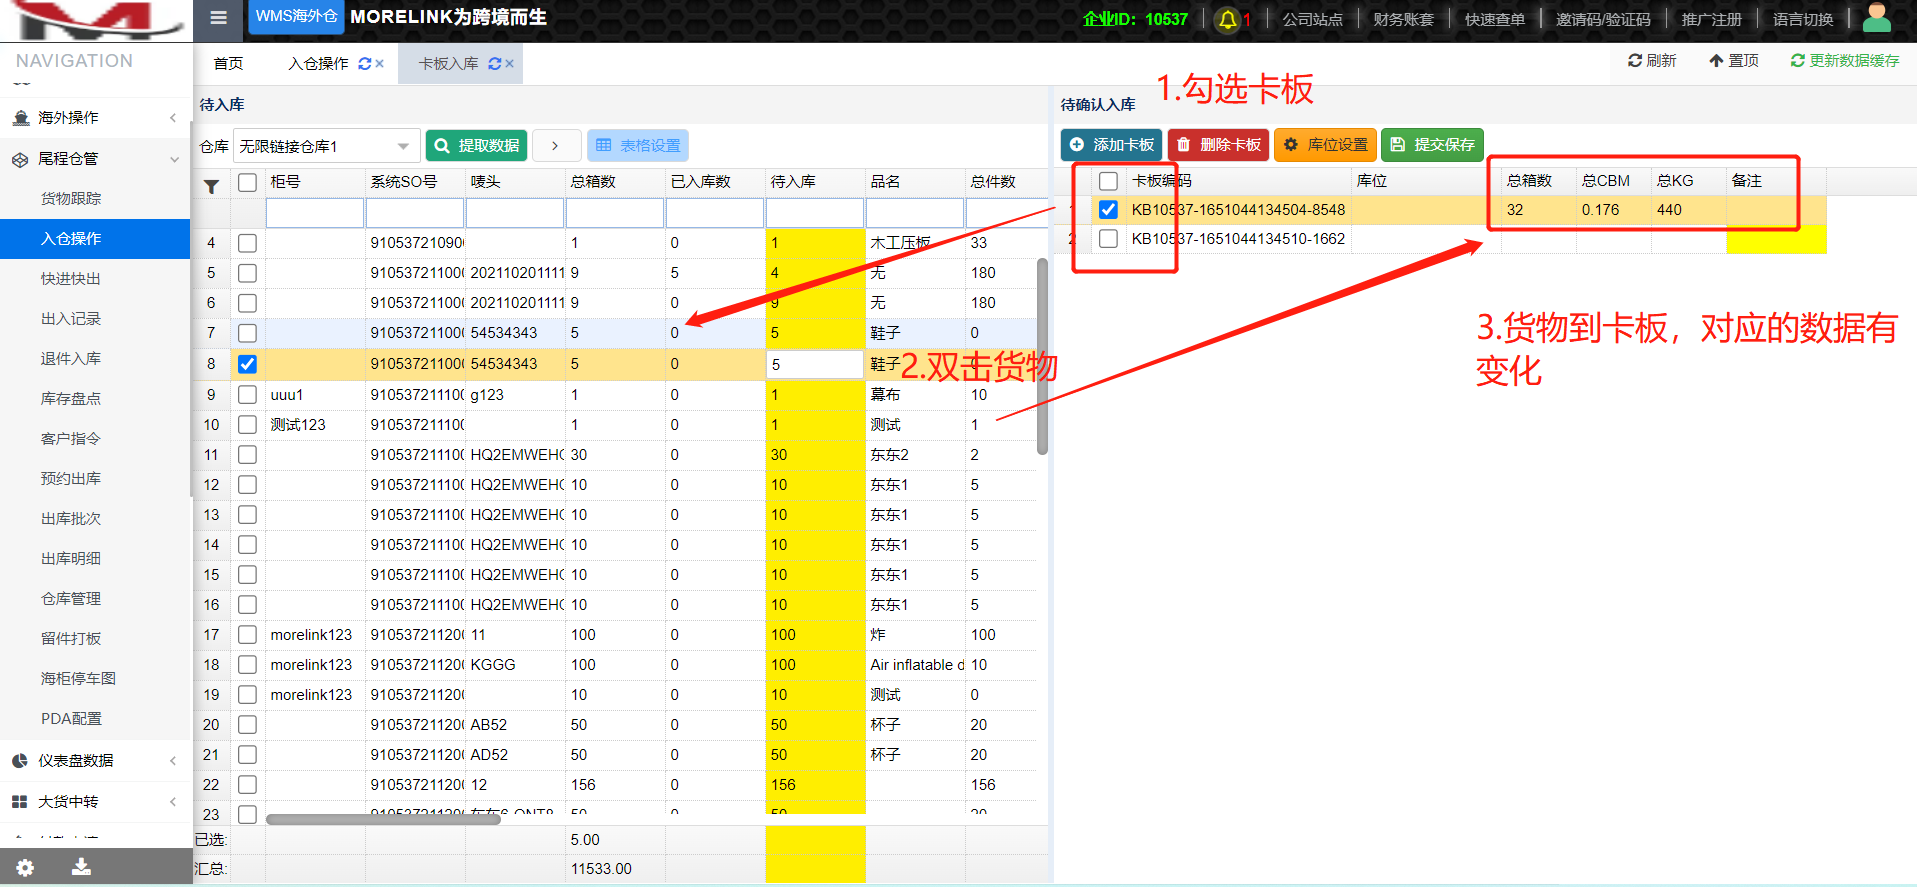Click the download icon at sidebar bottom
The image size is (1917, 887).
(82, 867)
